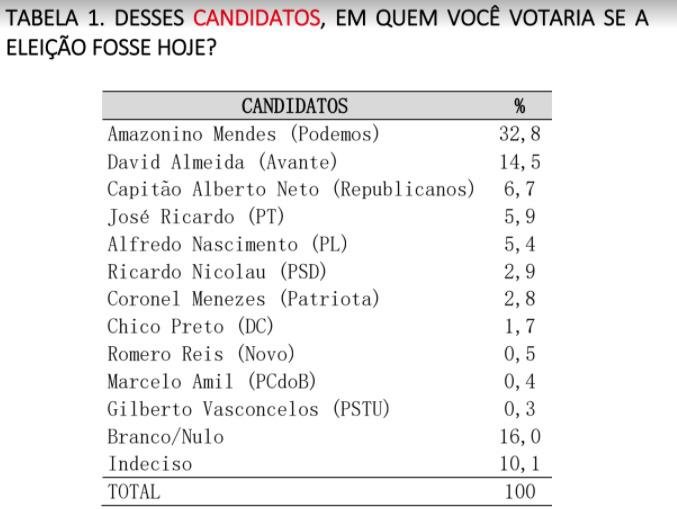Viewport: 677px width, 509px height.
Task: Click the Indeciso row label
Action: 149,464
